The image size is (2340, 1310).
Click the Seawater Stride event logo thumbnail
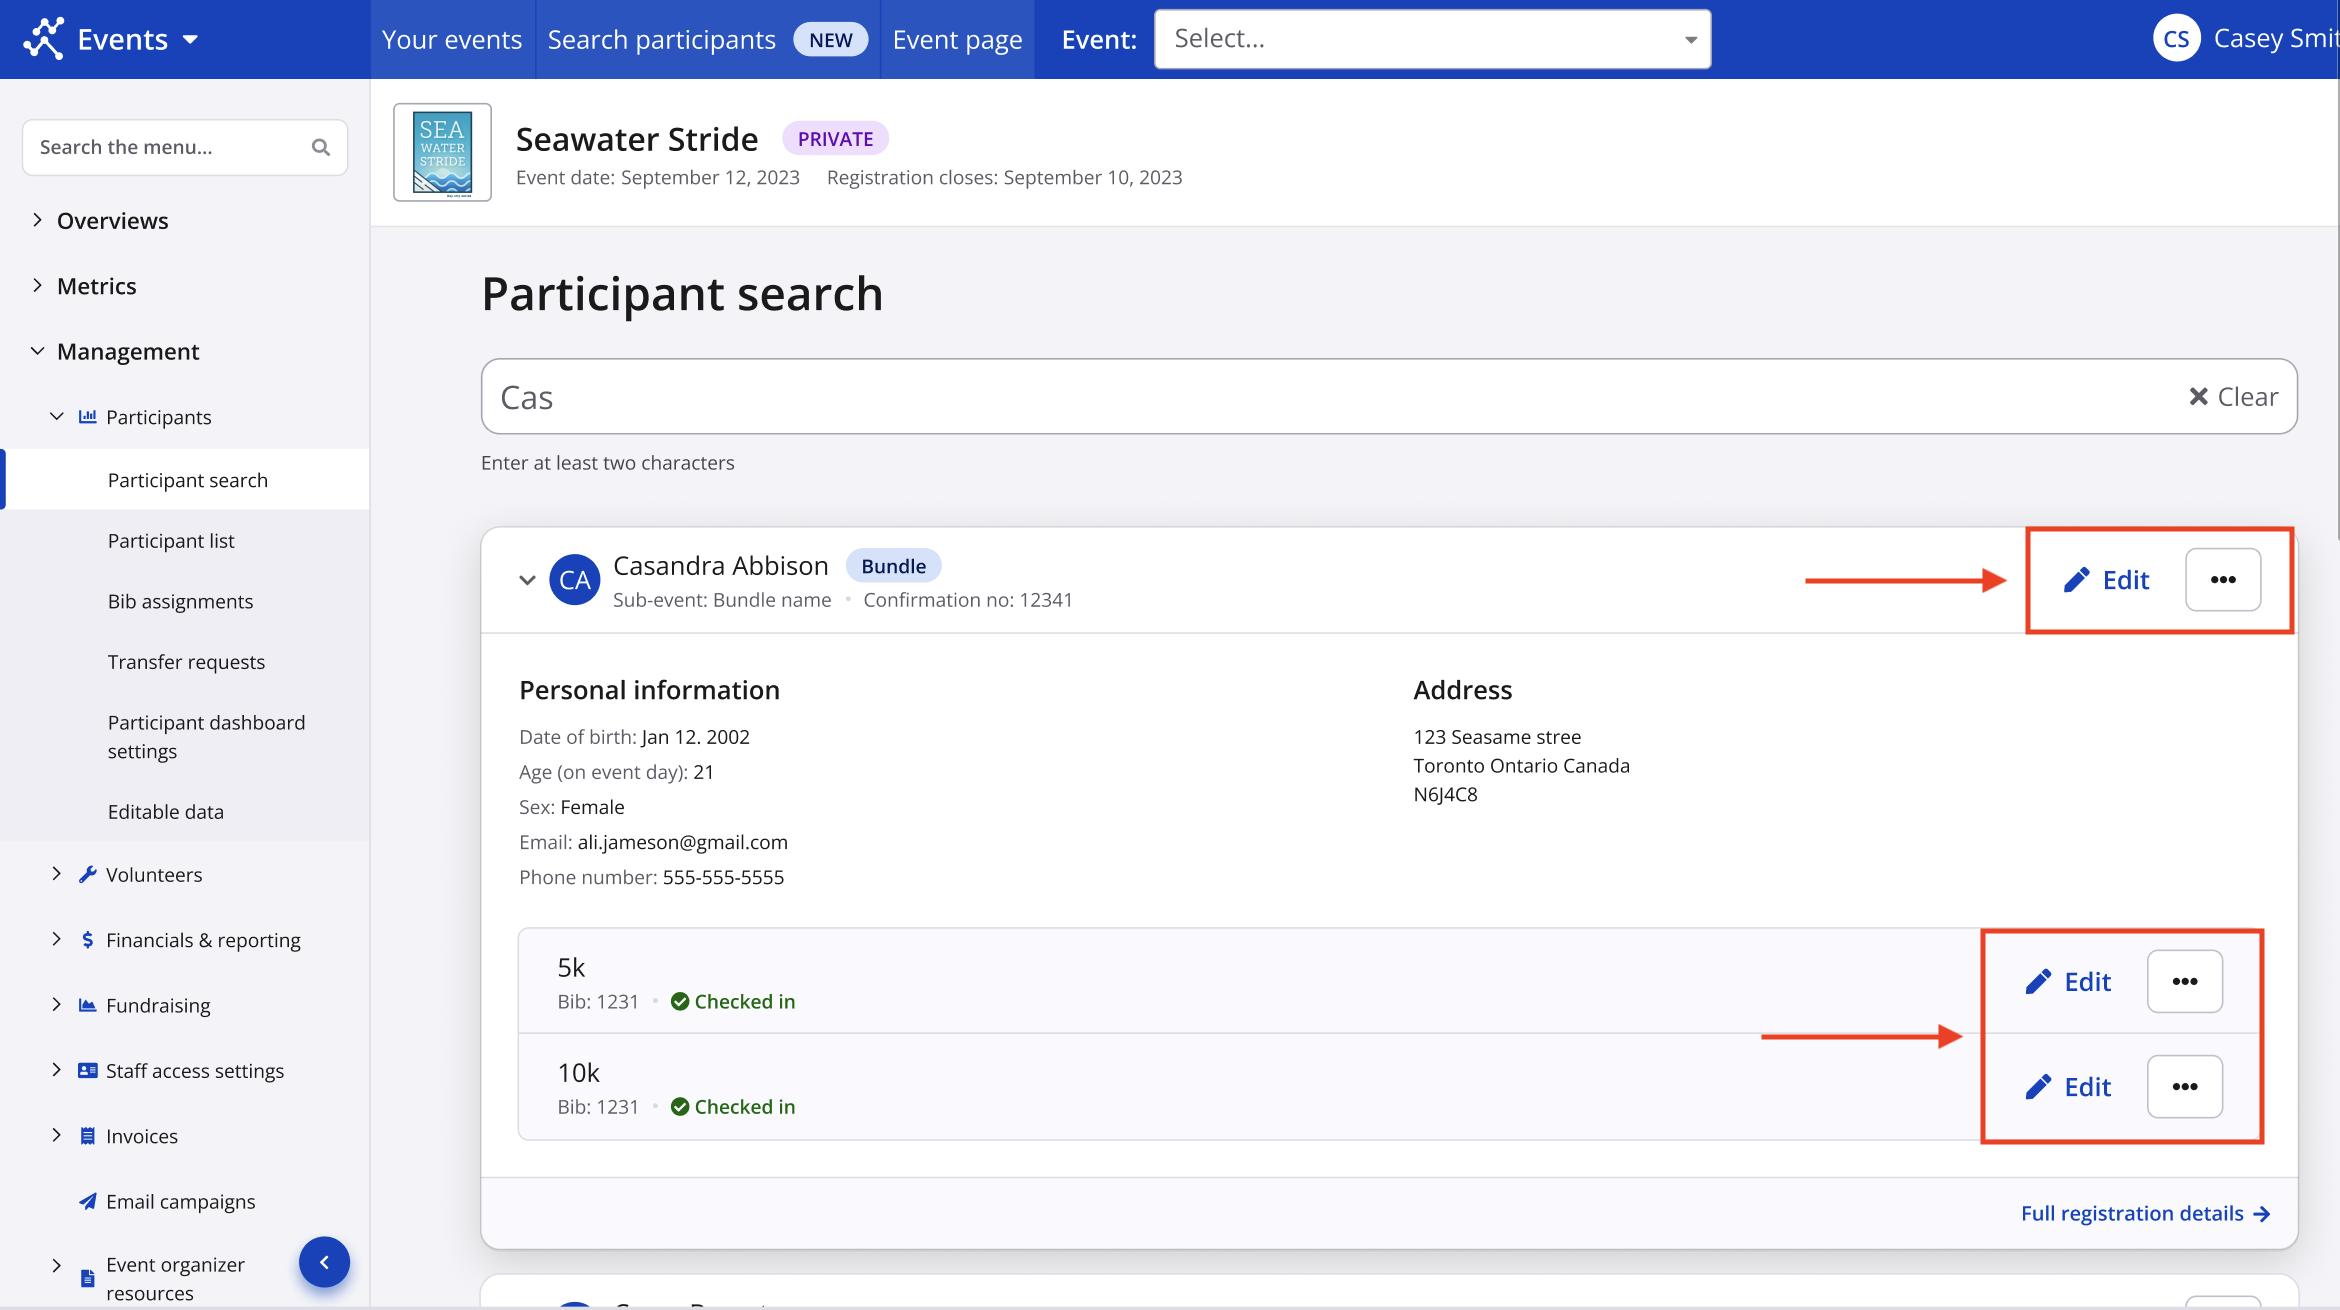[442, 153]
